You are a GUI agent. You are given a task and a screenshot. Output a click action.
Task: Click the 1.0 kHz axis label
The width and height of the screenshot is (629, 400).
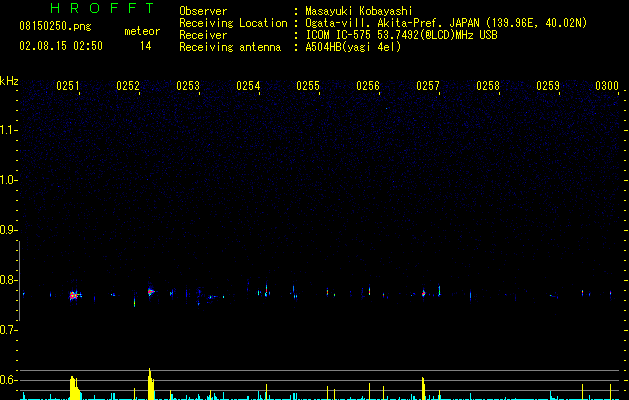tap(7, 180)
